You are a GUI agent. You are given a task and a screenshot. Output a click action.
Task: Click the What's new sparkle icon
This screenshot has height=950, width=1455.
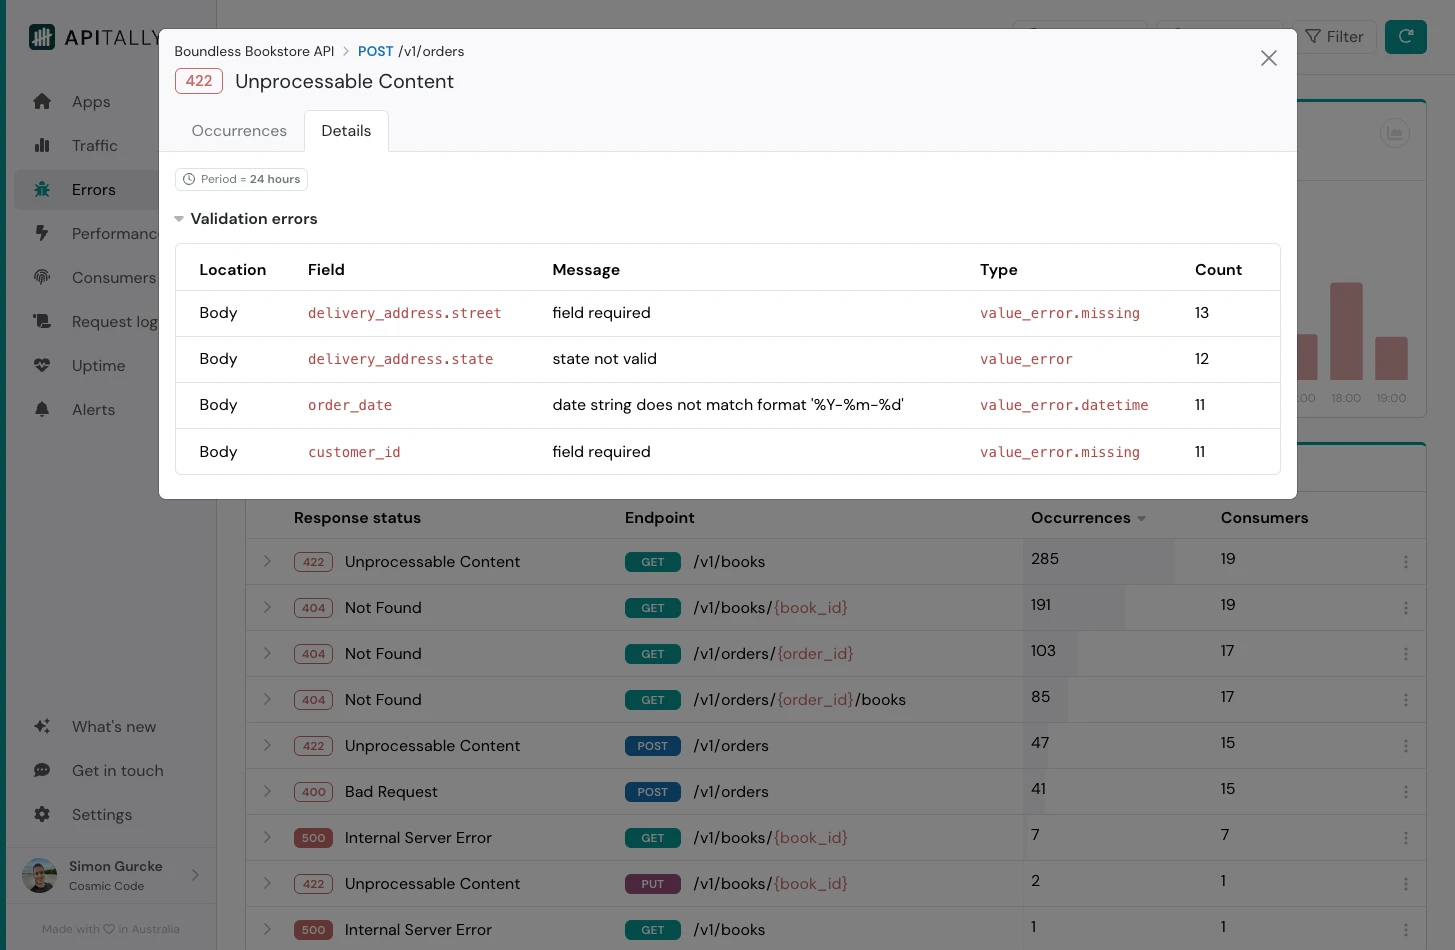tap(42, 726)
